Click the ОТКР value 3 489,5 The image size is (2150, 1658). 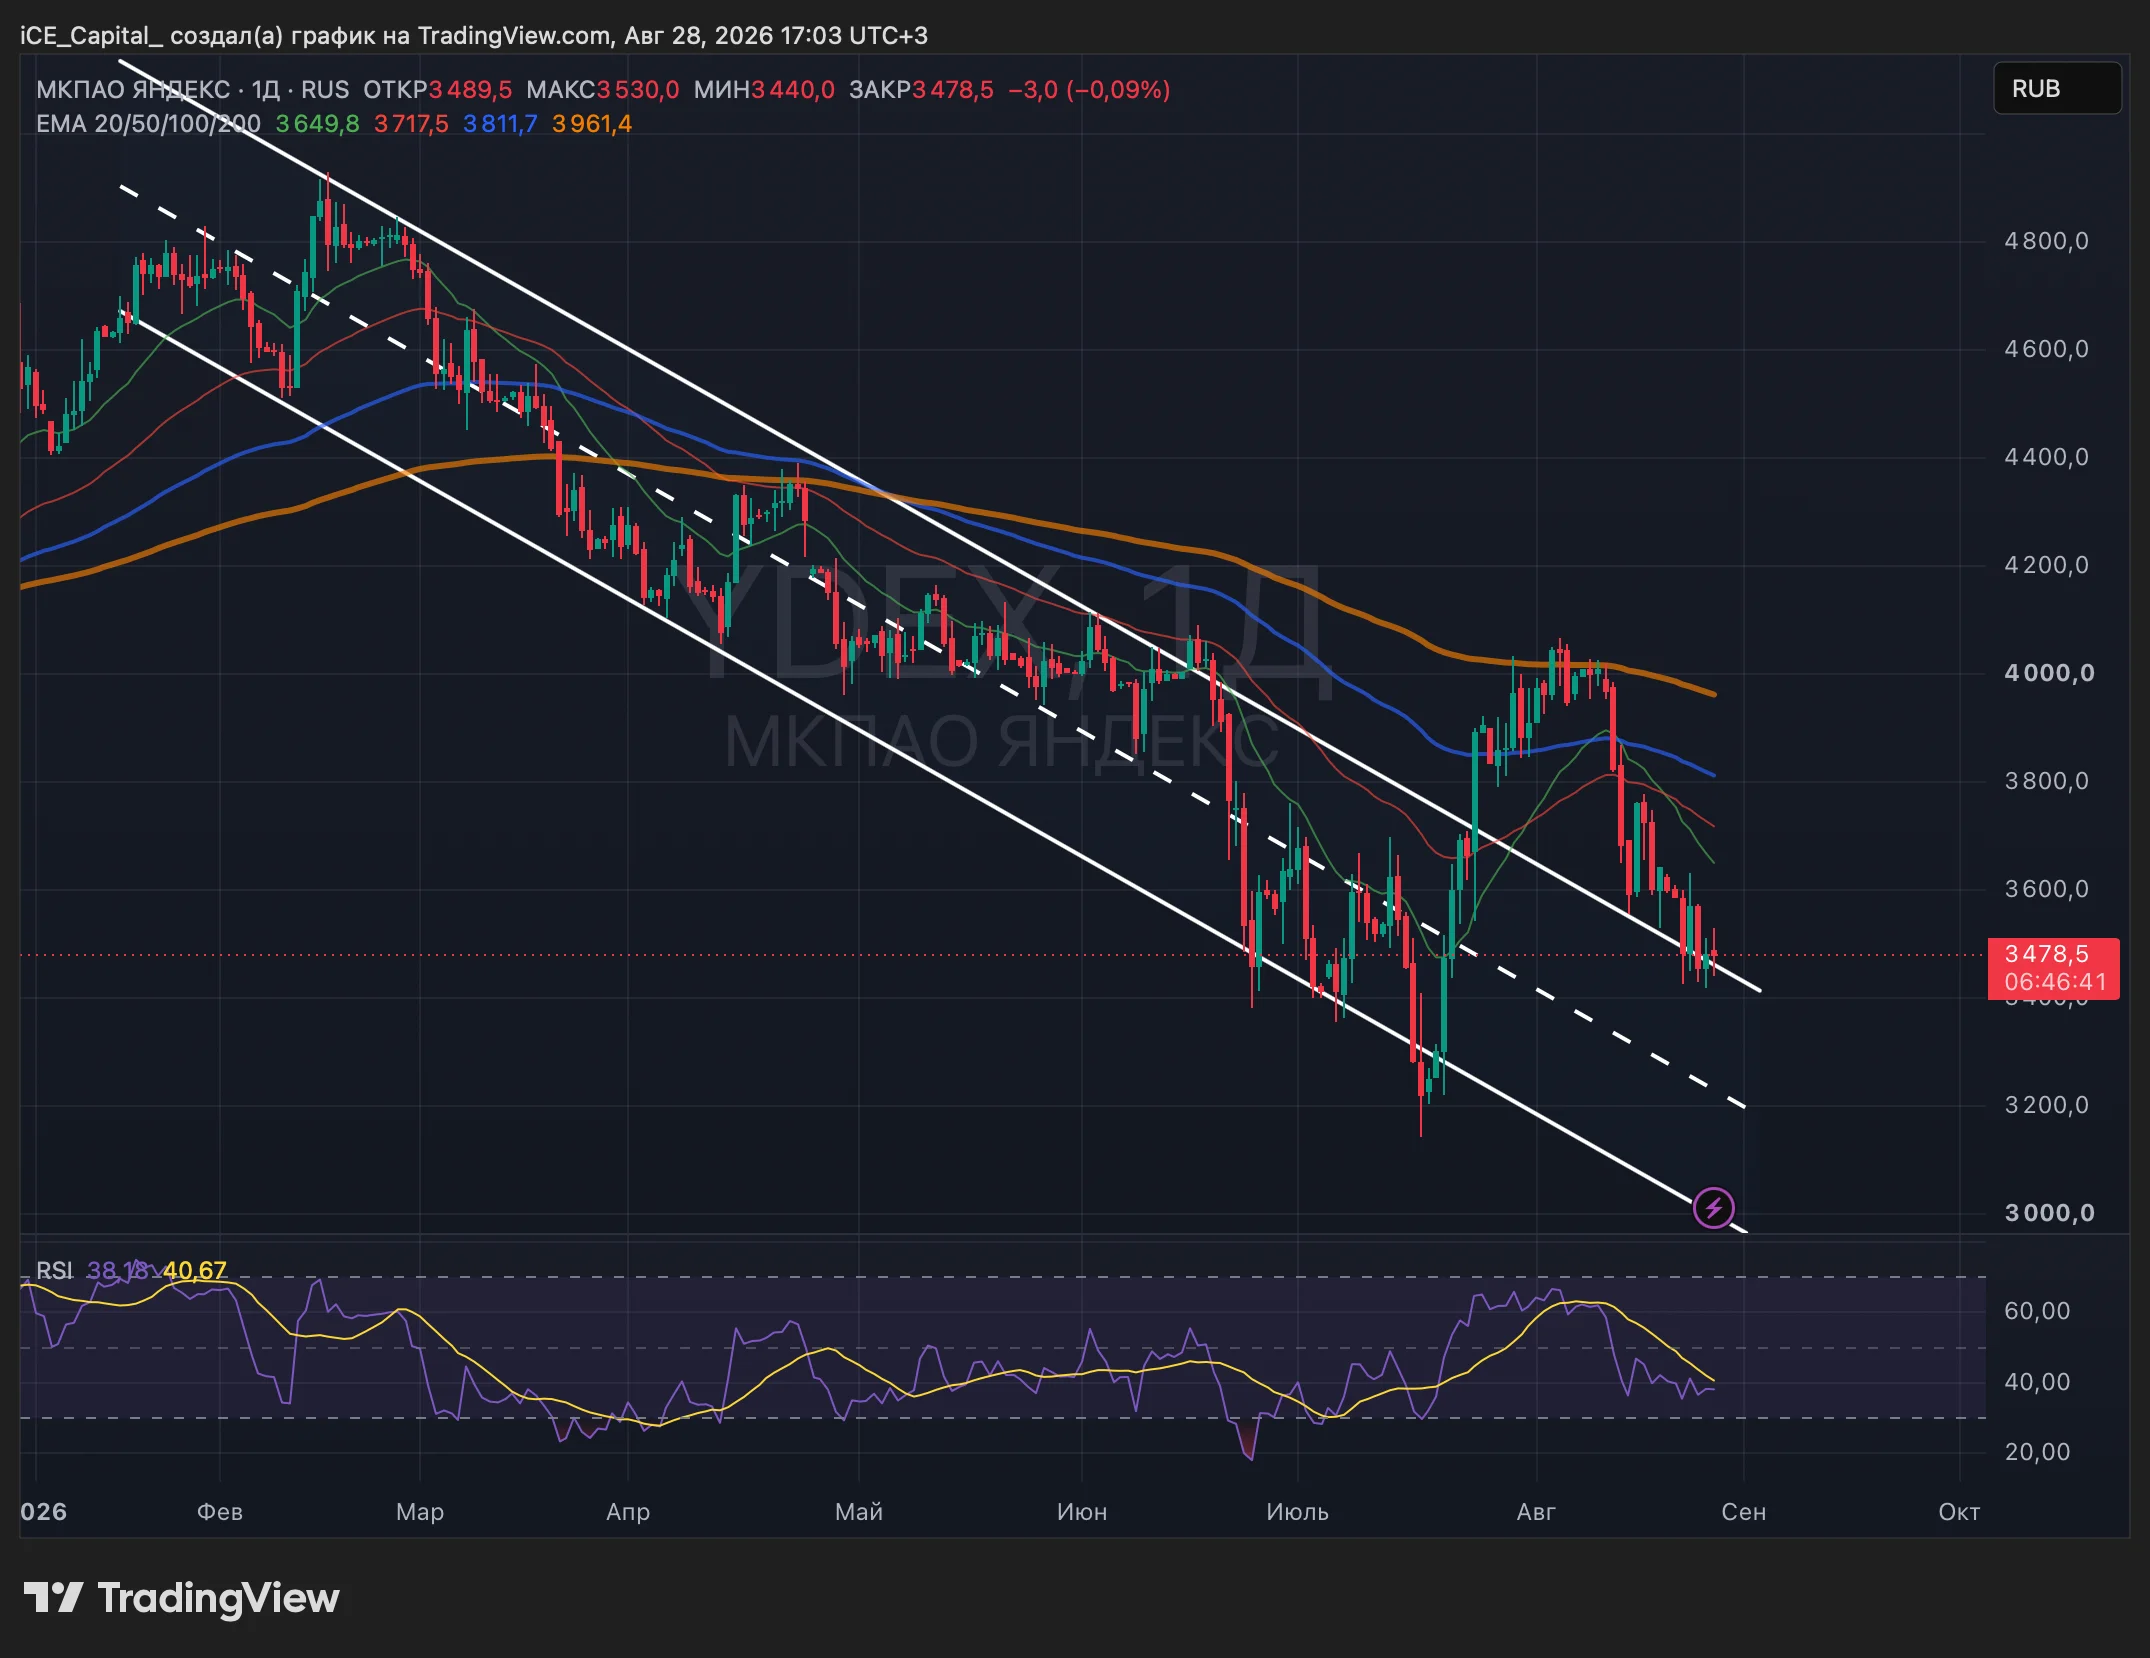click(470, 90)
